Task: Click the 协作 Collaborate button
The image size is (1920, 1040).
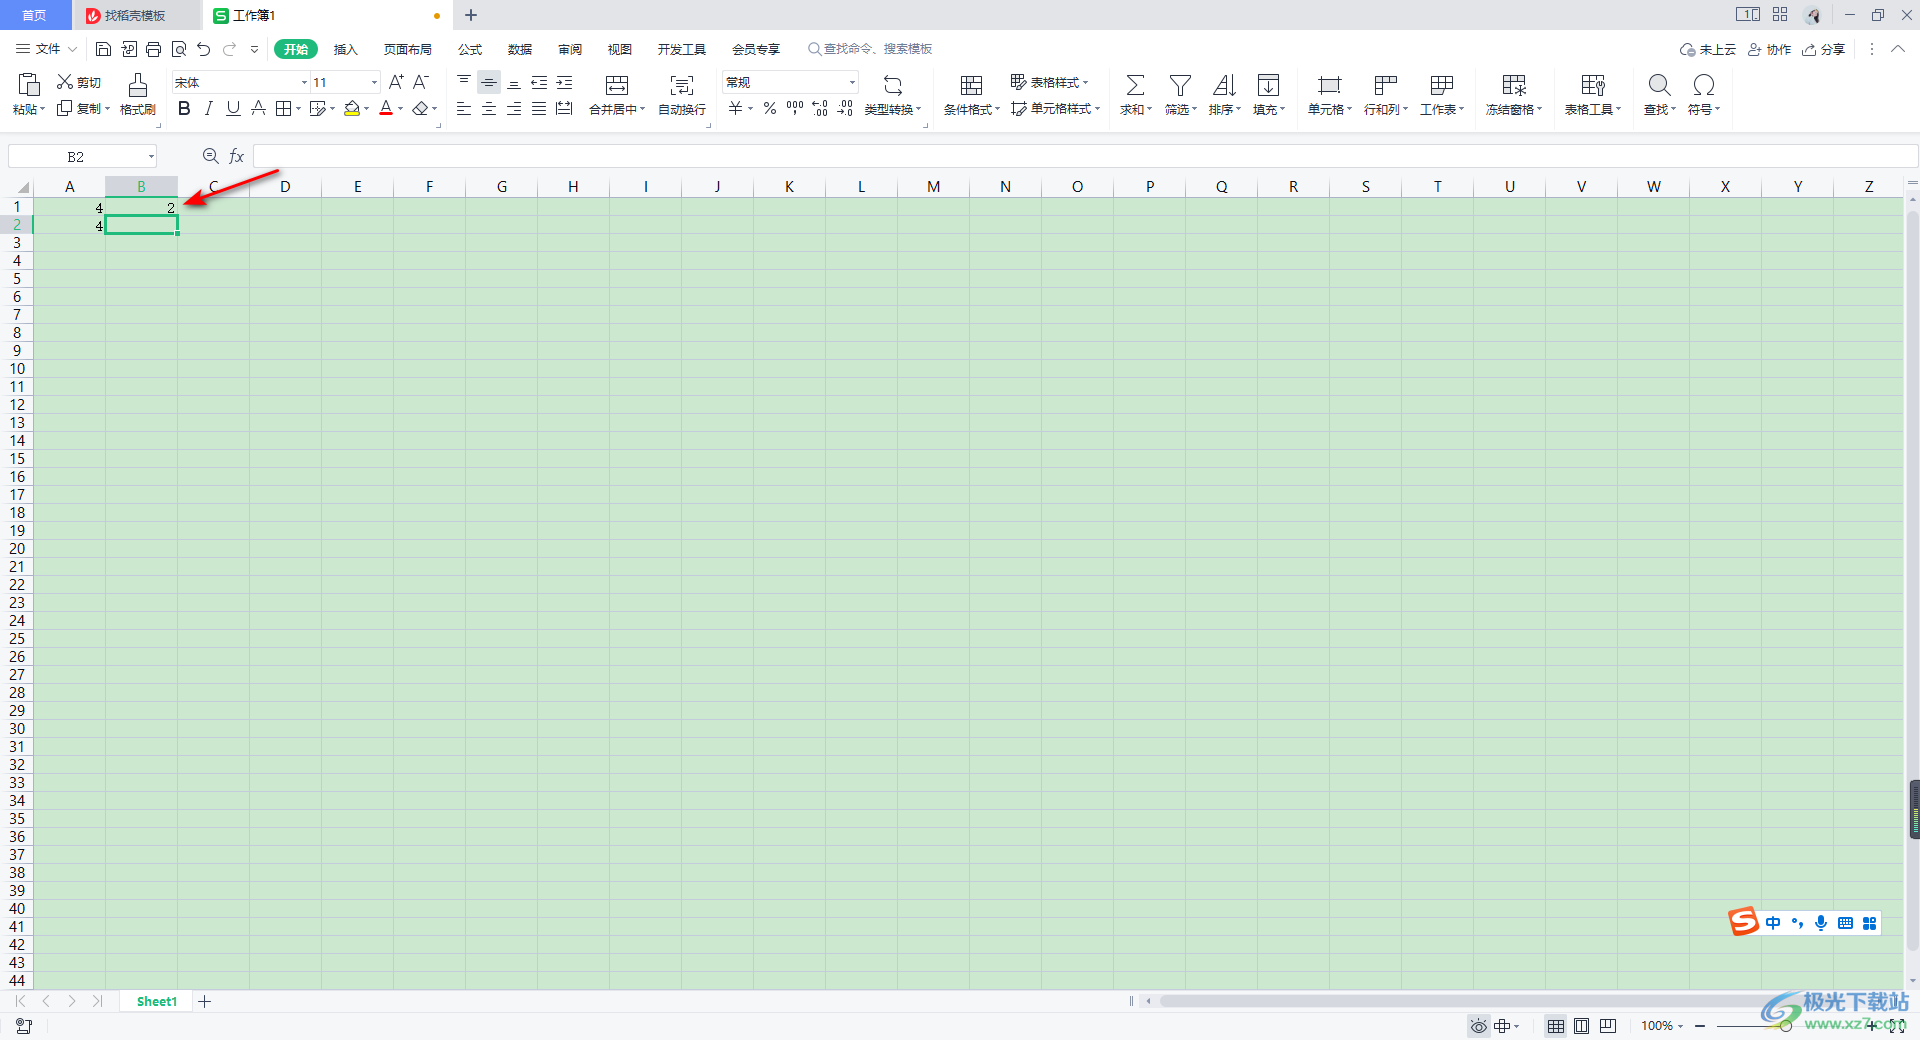Action: pyautogui.click(x=1769, y=49)
